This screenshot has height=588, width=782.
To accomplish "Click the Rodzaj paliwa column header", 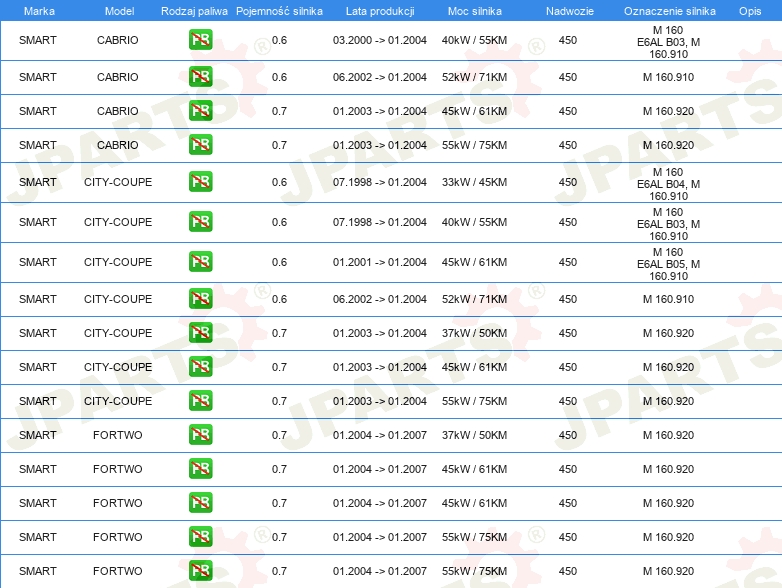I will [194, 11].
